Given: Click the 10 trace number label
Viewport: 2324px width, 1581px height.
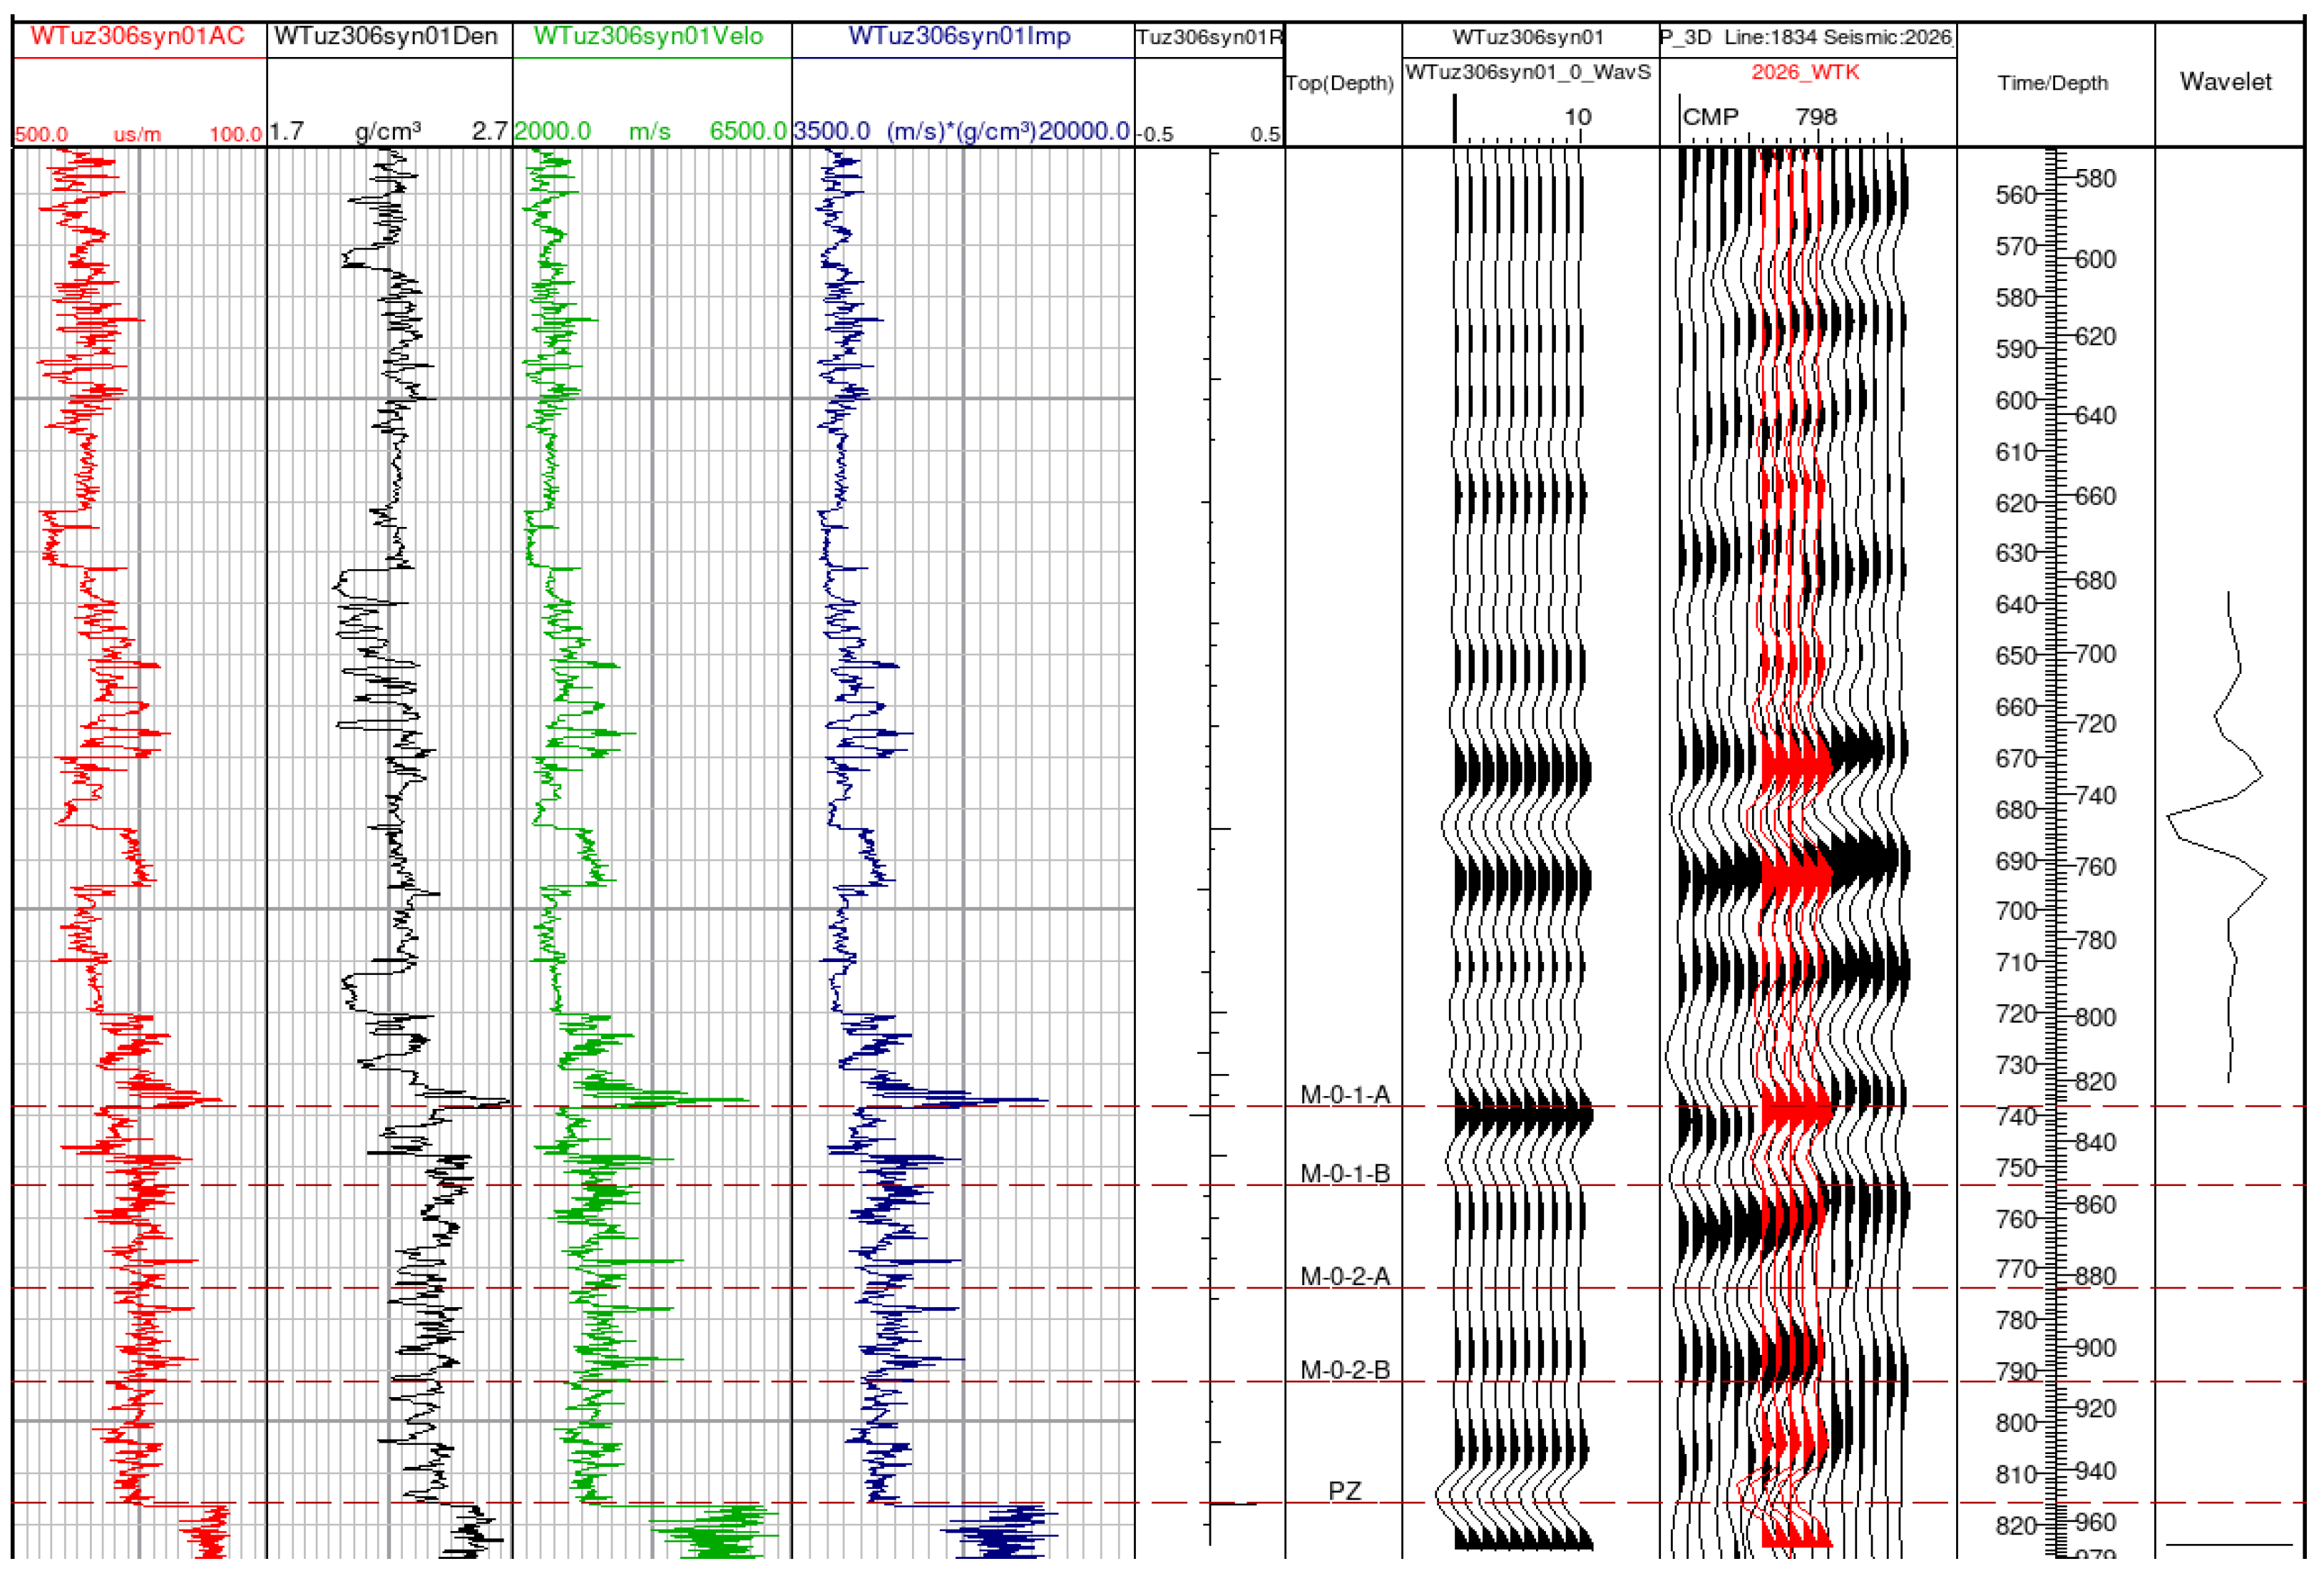Looking at the screenshot, I should 1577,117.
